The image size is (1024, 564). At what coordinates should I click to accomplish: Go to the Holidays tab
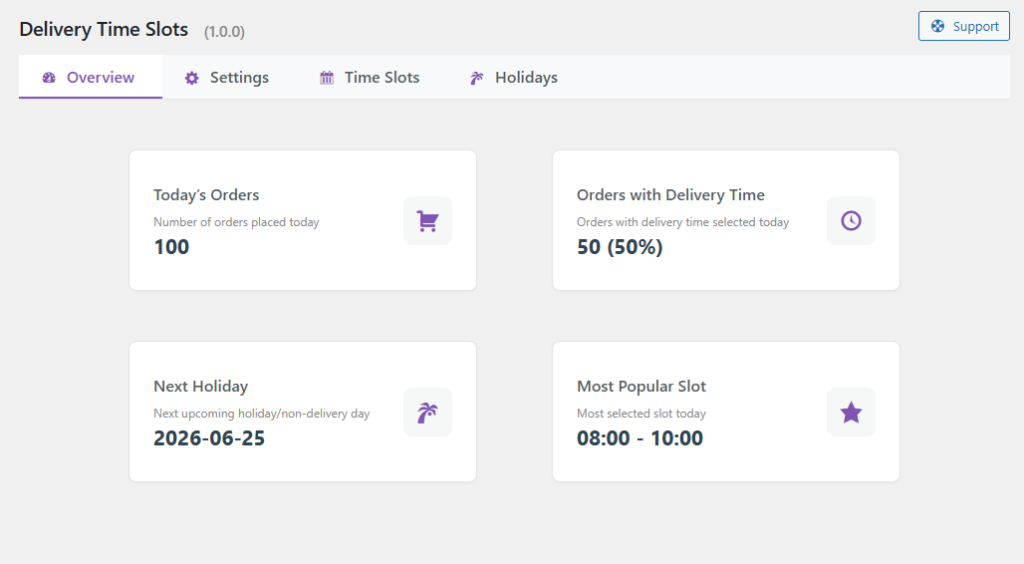pyautogui.click(x=526, y=78)
